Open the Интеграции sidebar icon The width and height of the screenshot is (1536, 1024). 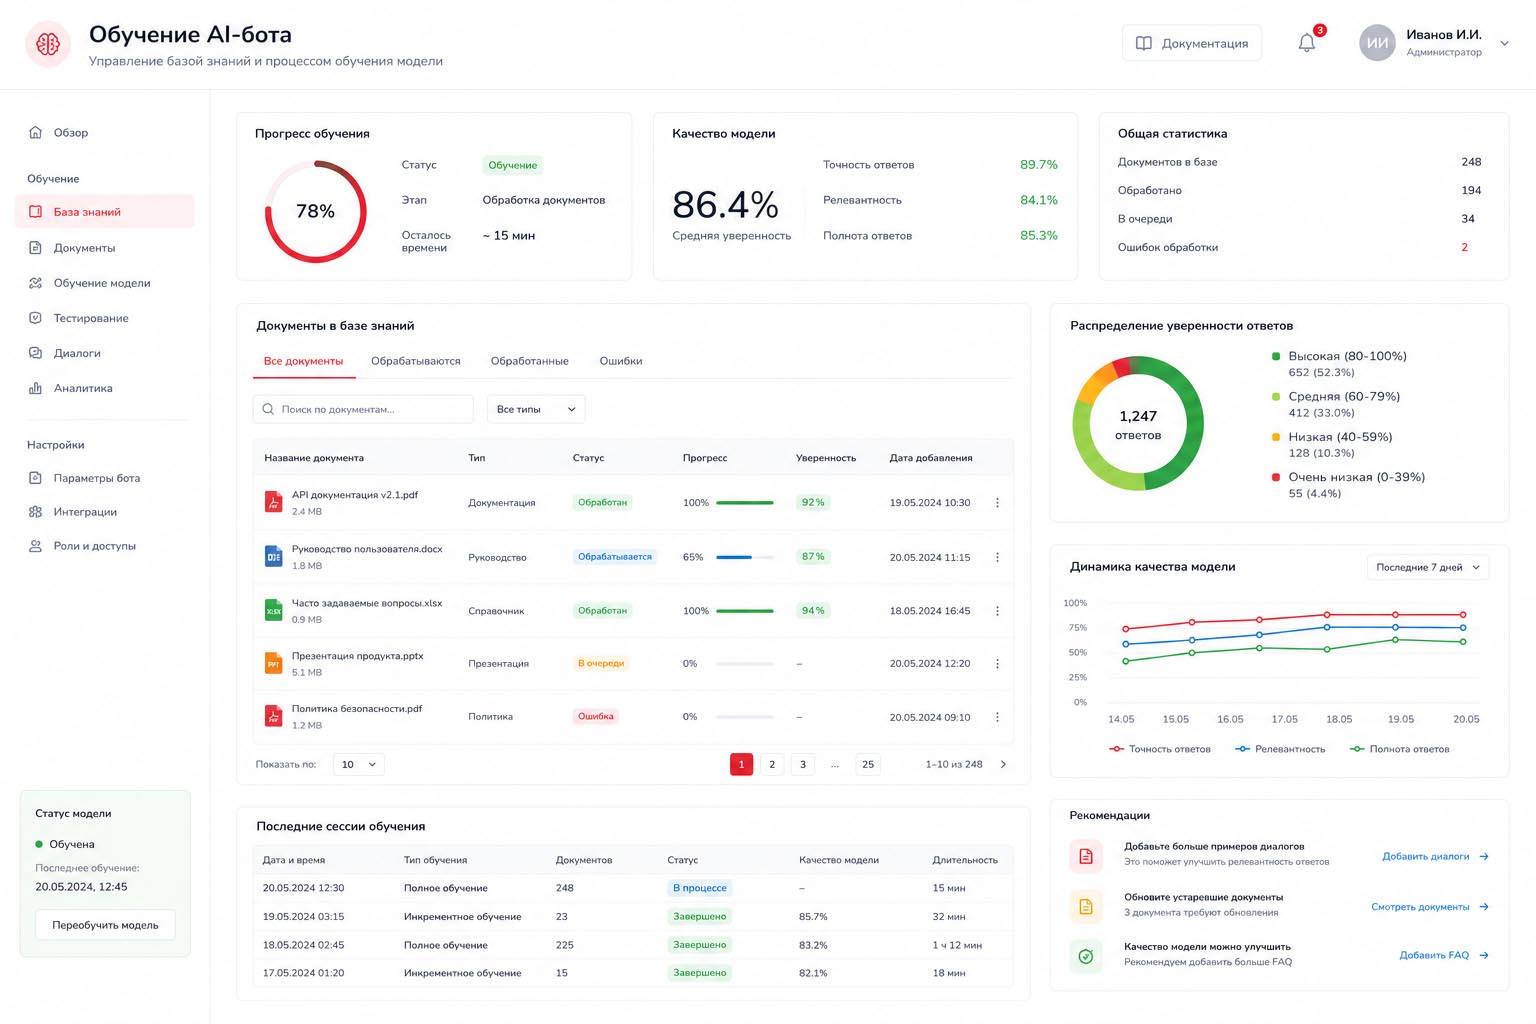(35, 512)
